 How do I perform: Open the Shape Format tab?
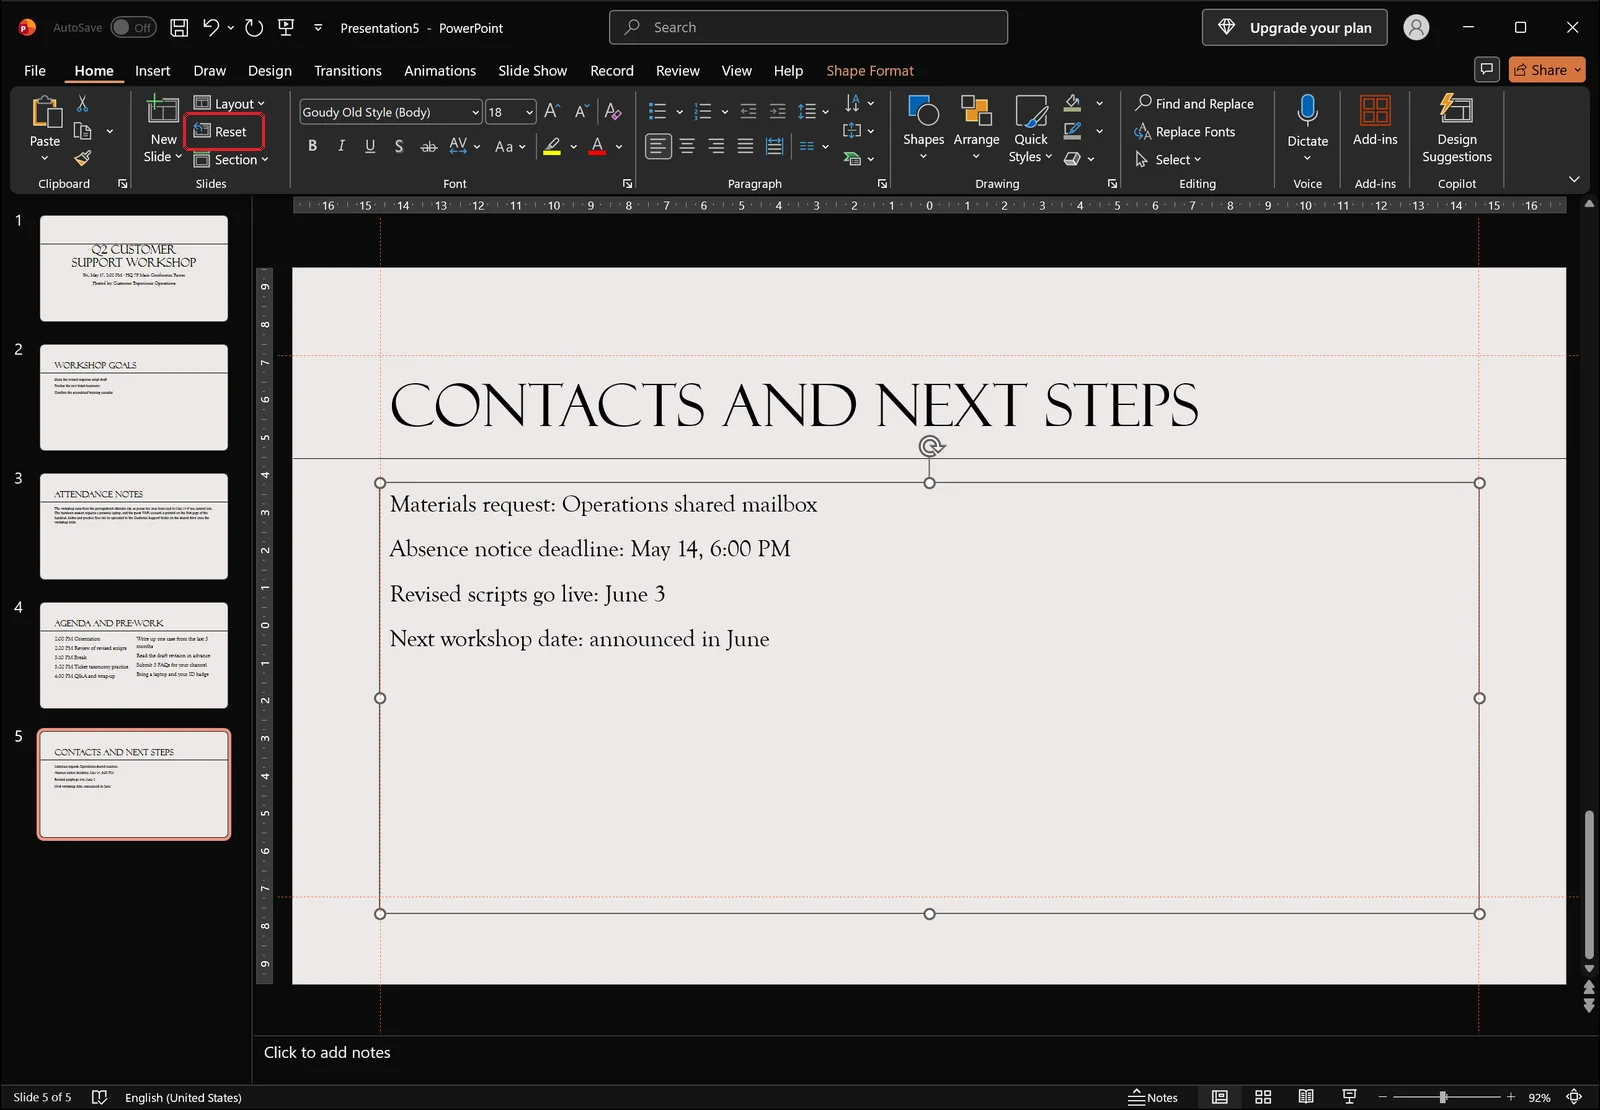click(870, 70)
